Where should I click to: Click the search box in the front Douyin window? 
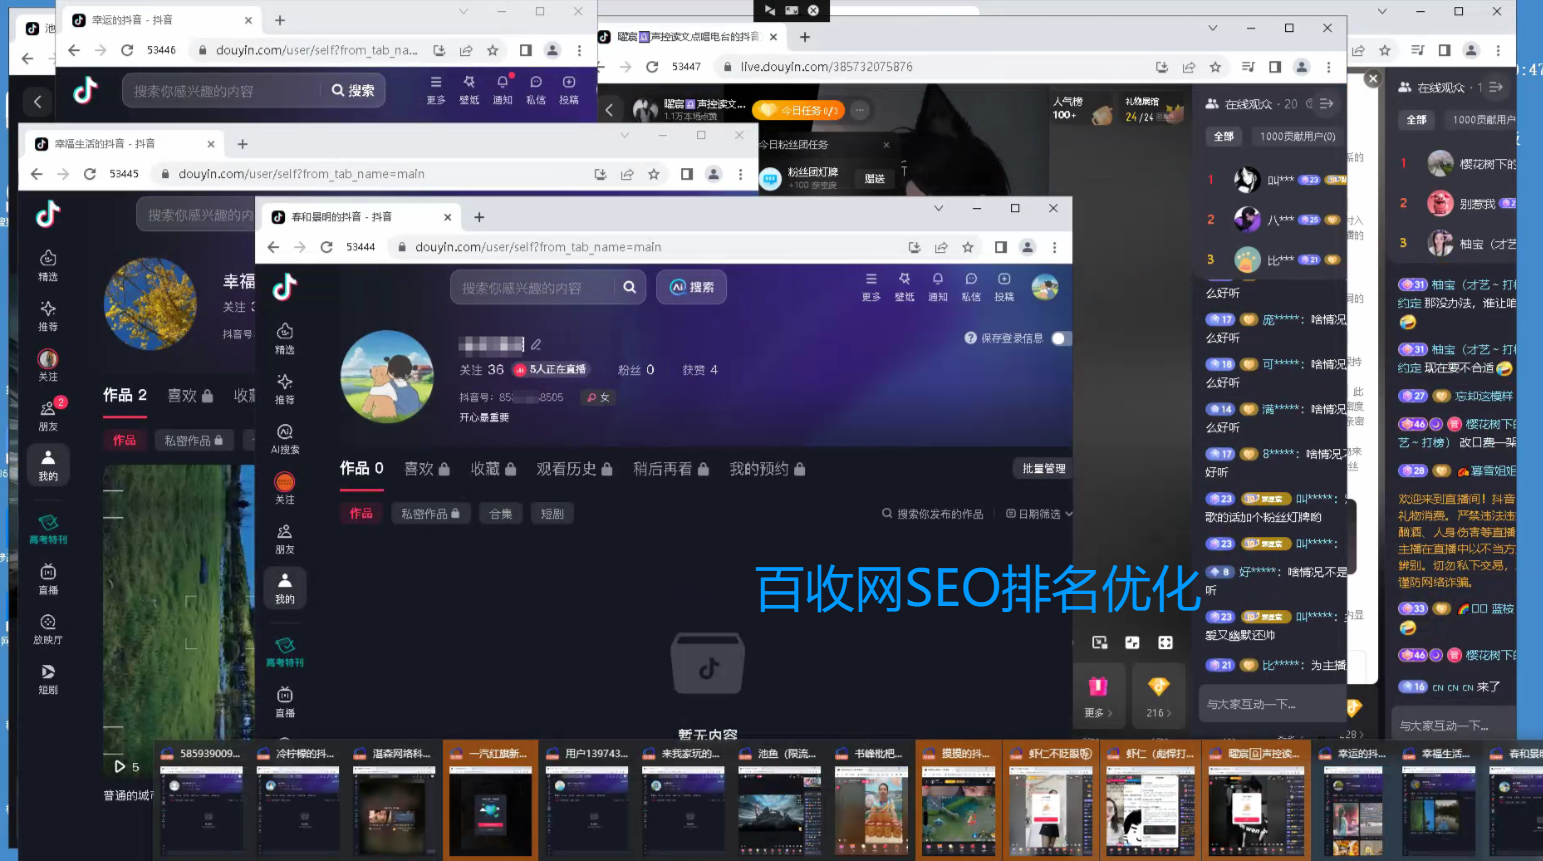(x=535, y=287)
